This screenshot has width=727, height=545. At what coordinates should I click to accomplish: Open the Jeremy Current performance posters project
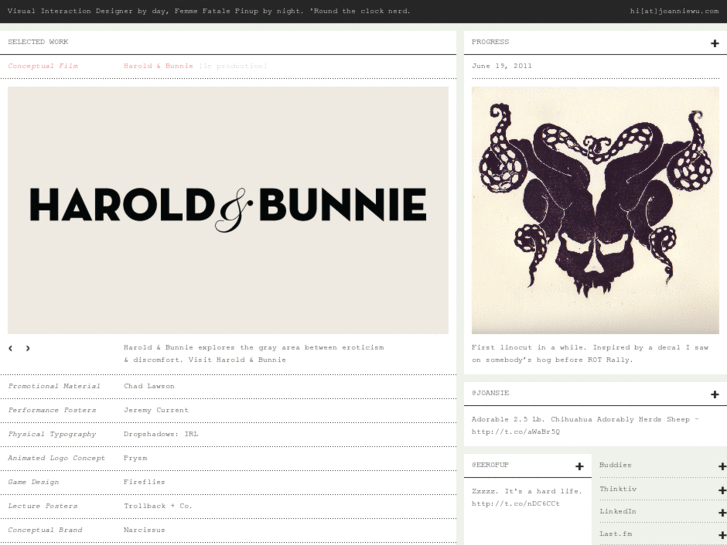156,410
